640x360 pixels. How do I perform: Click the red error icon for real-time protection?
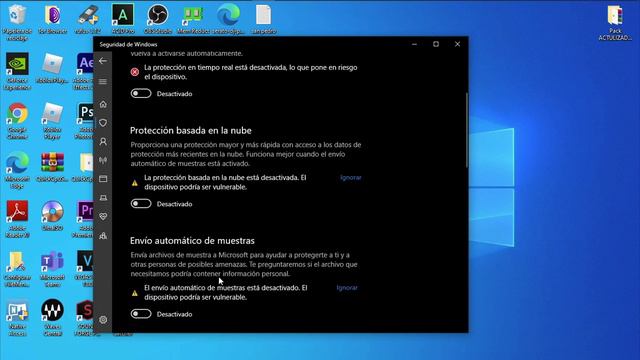[135, 72]
